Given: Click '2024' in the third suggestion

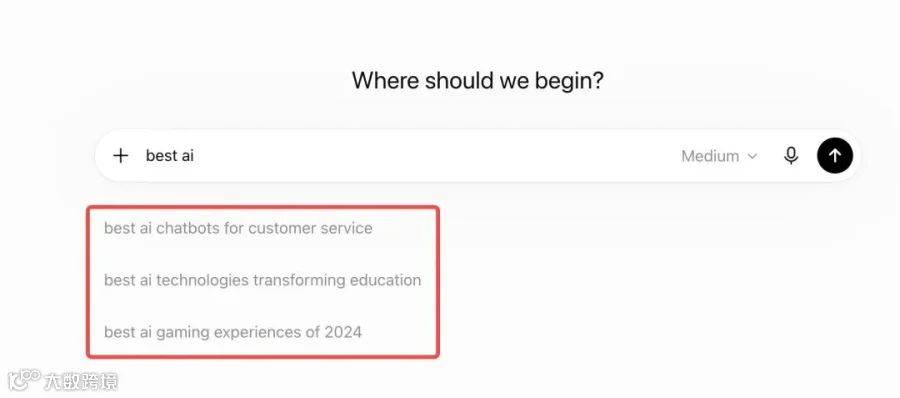Looking at the screenshot, I should point(343,332).
